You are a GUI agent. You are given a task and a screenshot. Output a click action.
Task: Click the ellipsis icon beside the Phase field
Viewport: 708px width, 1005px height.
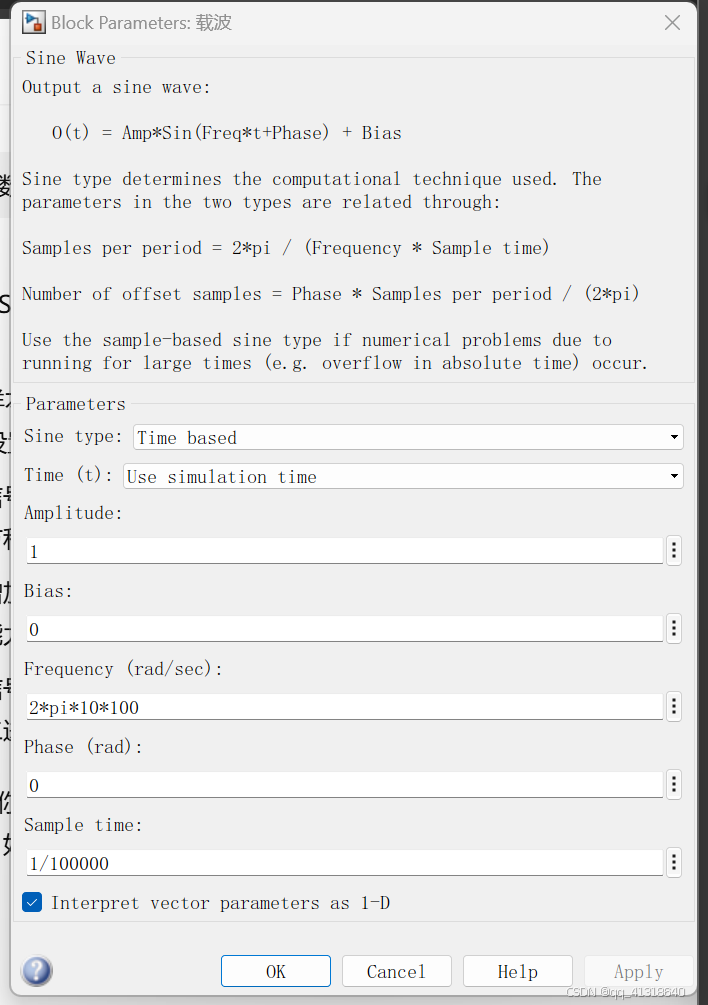tap(673, 784)
